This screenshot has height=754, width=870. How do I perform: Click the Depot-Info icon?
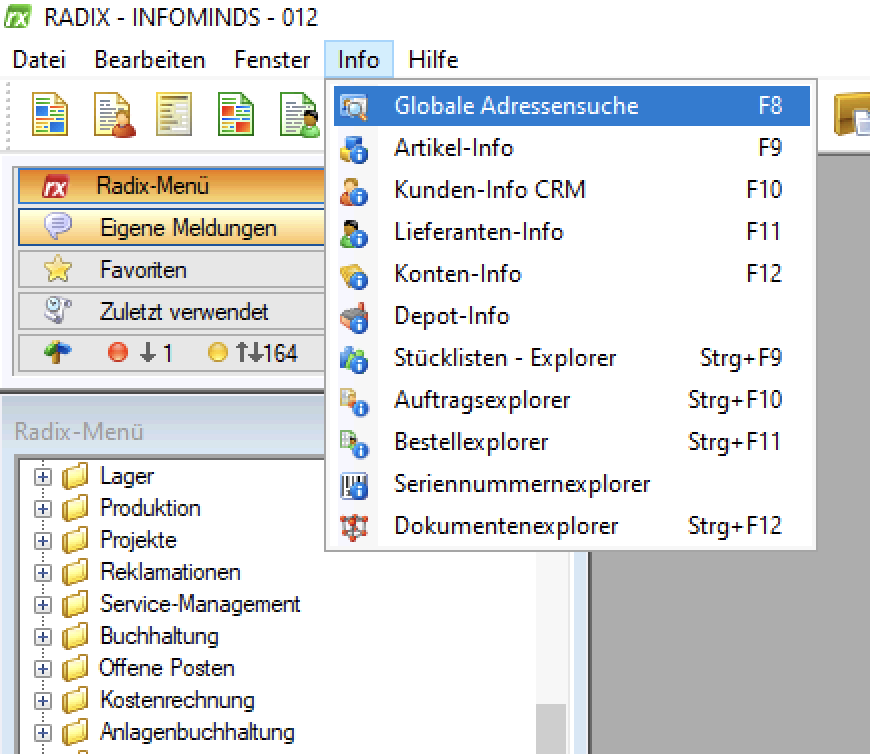pyautogui.click(x=354, y=317)
